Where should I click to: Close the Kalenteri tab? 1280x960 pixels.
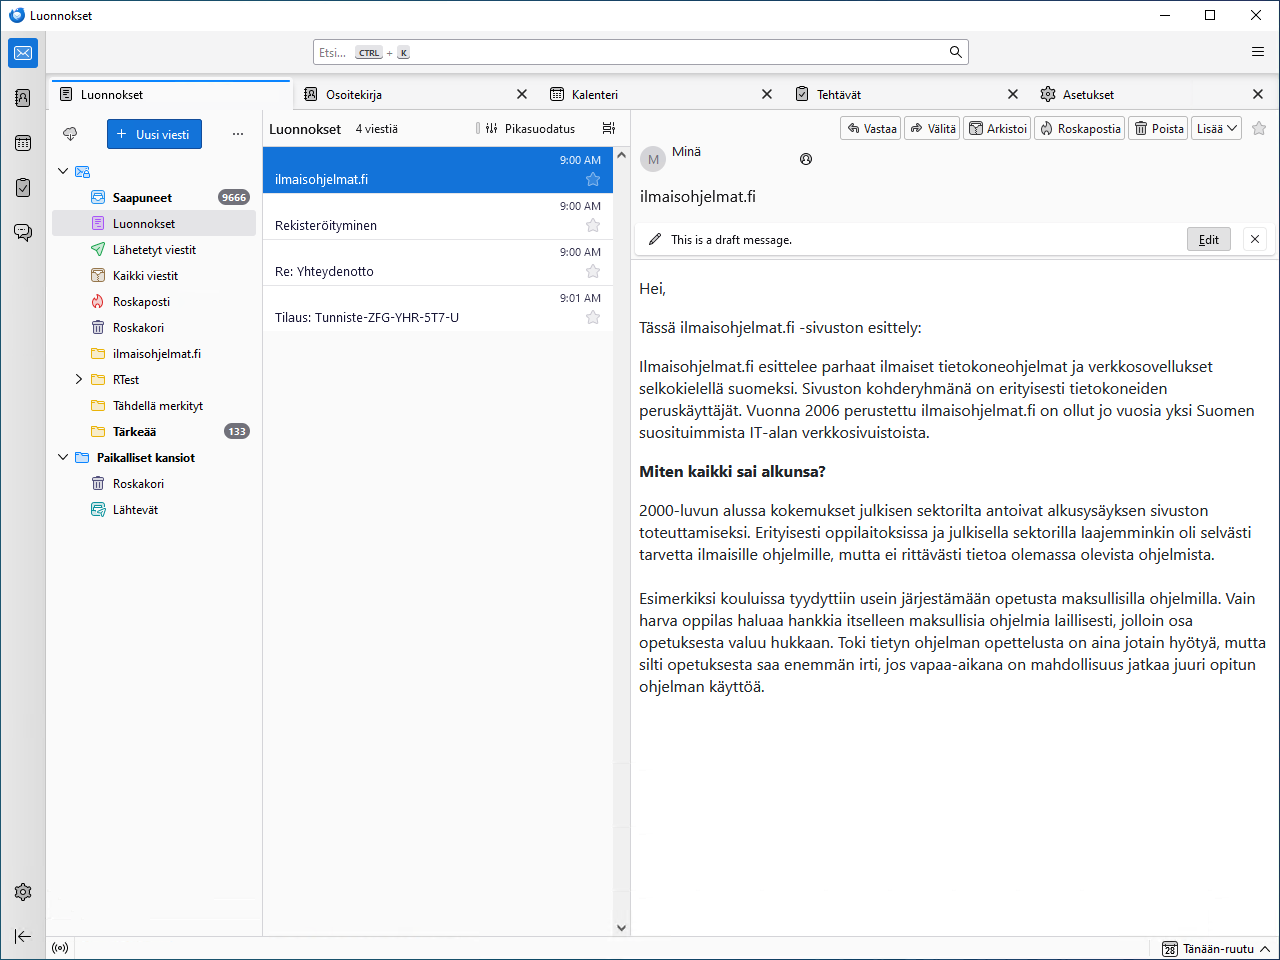point(767,94)
